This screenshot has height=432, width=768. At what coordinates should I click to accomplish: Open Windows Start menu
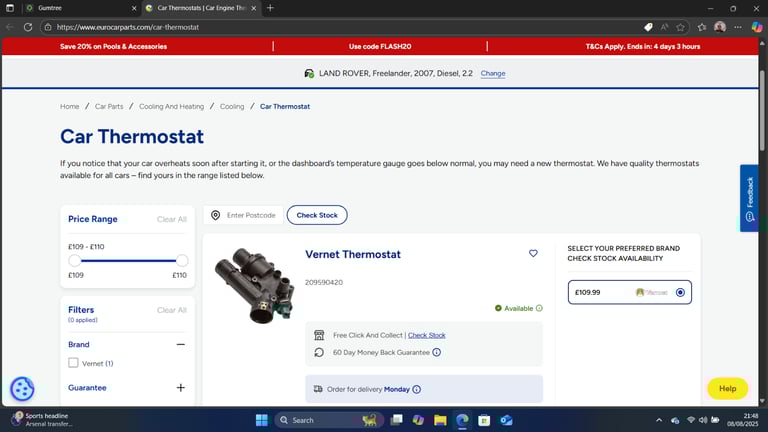tap(262, 420)
